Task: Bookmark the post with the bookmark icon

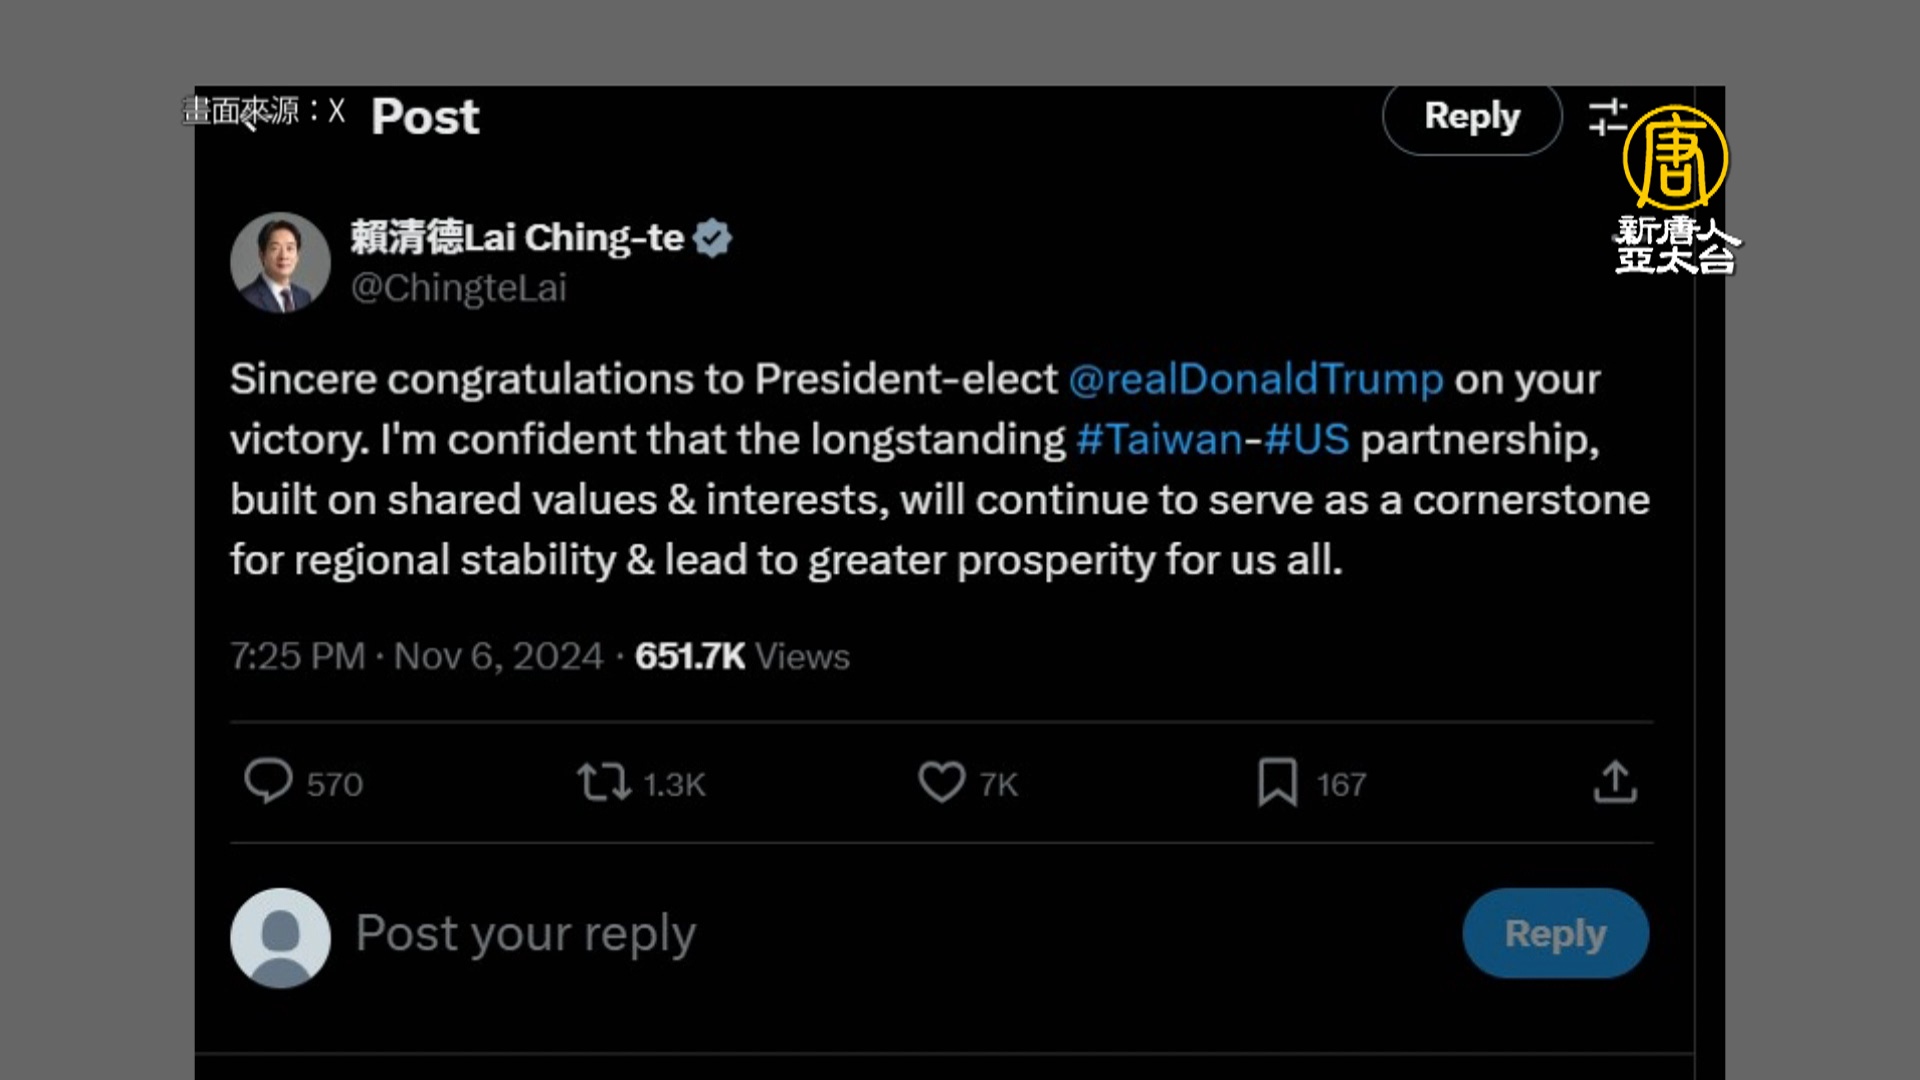Action: pos(1277,782)
